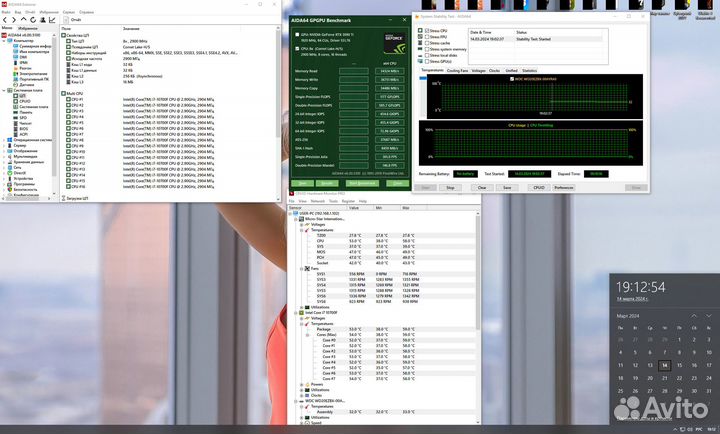Collapse the Fans node in HWMonitor

(302, 269)
